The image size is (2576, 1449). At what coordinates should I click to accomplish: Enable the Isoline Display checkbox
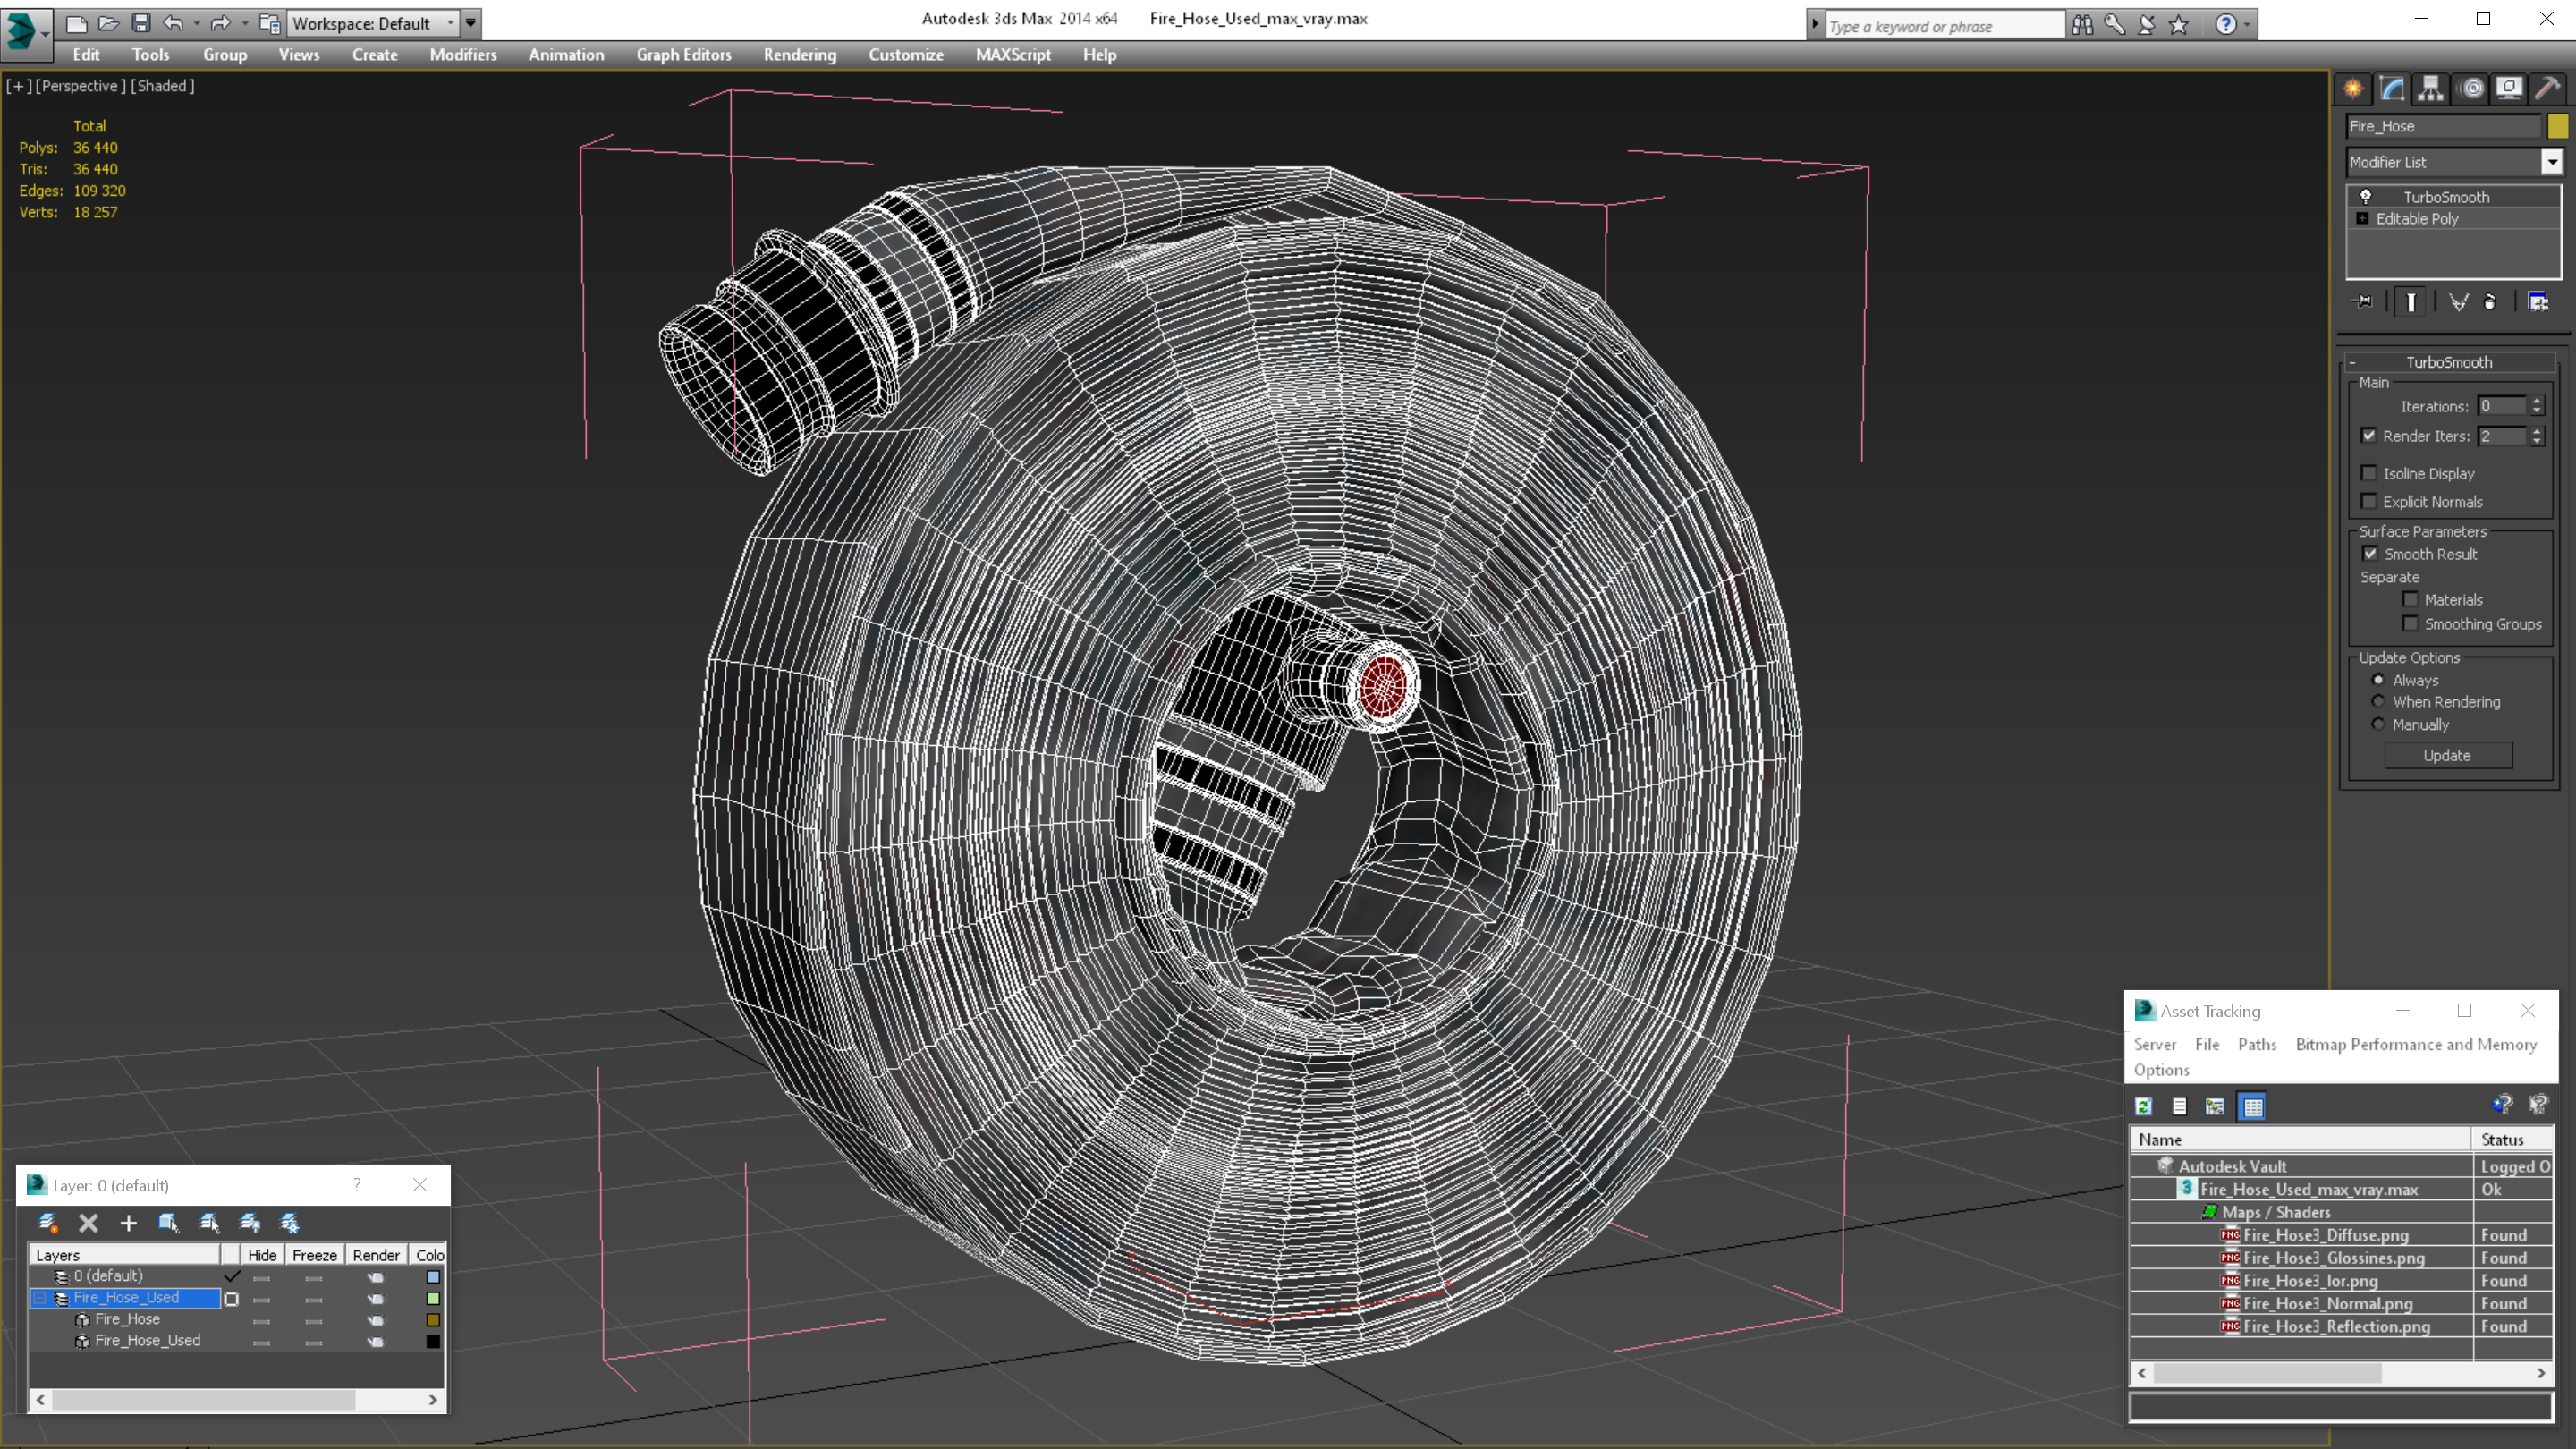[x=2369, y=473]
